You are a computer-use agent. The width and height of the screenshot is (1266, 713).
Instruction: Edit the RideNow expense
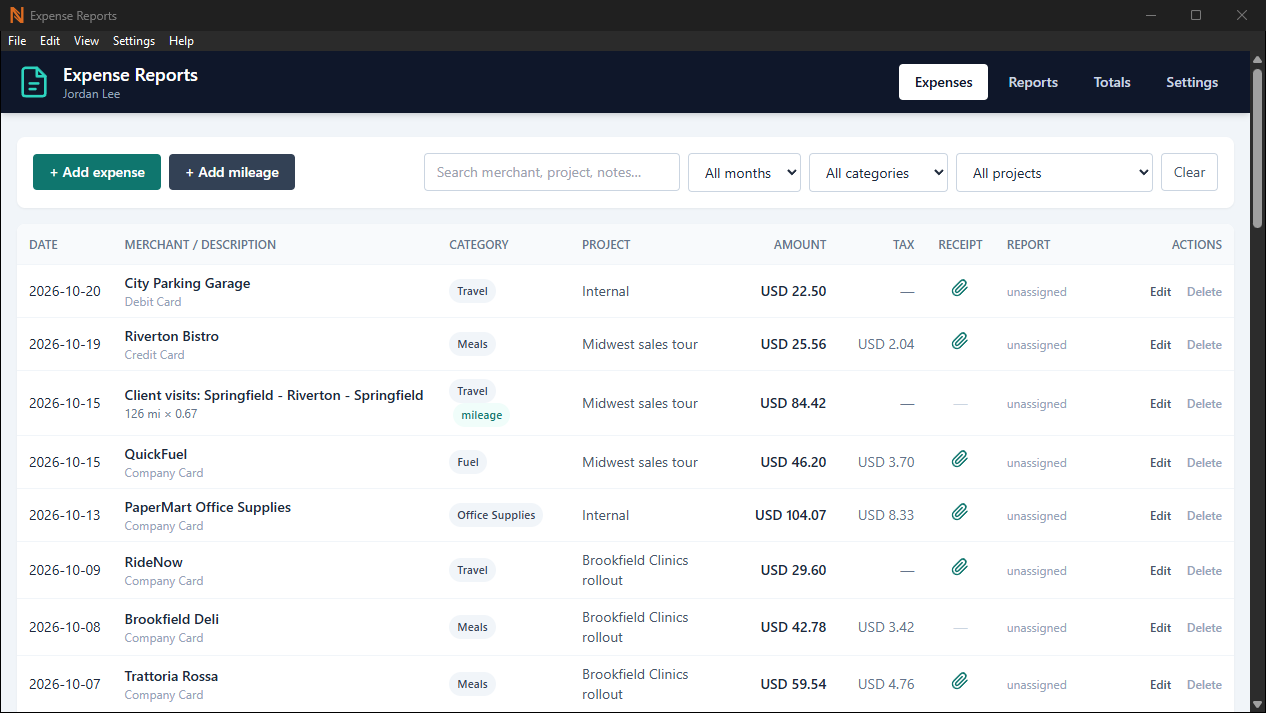coord(1160,571)
